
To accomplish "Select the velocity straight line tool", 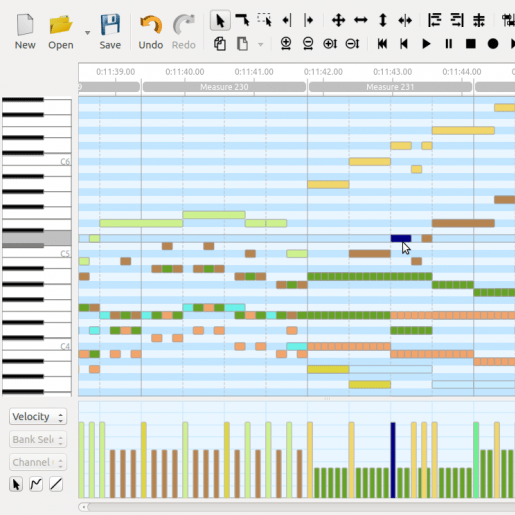I will pos(56,484).
